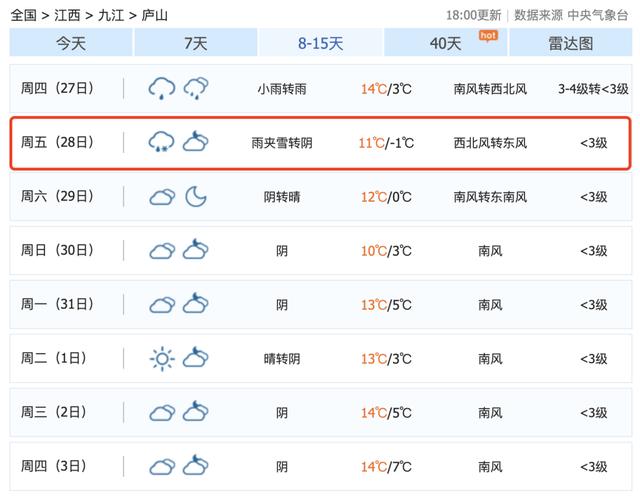Screen dimensions: 640x500
Task: Go to 全国 in breadcrumb
Action: click(x=23, y=16)
